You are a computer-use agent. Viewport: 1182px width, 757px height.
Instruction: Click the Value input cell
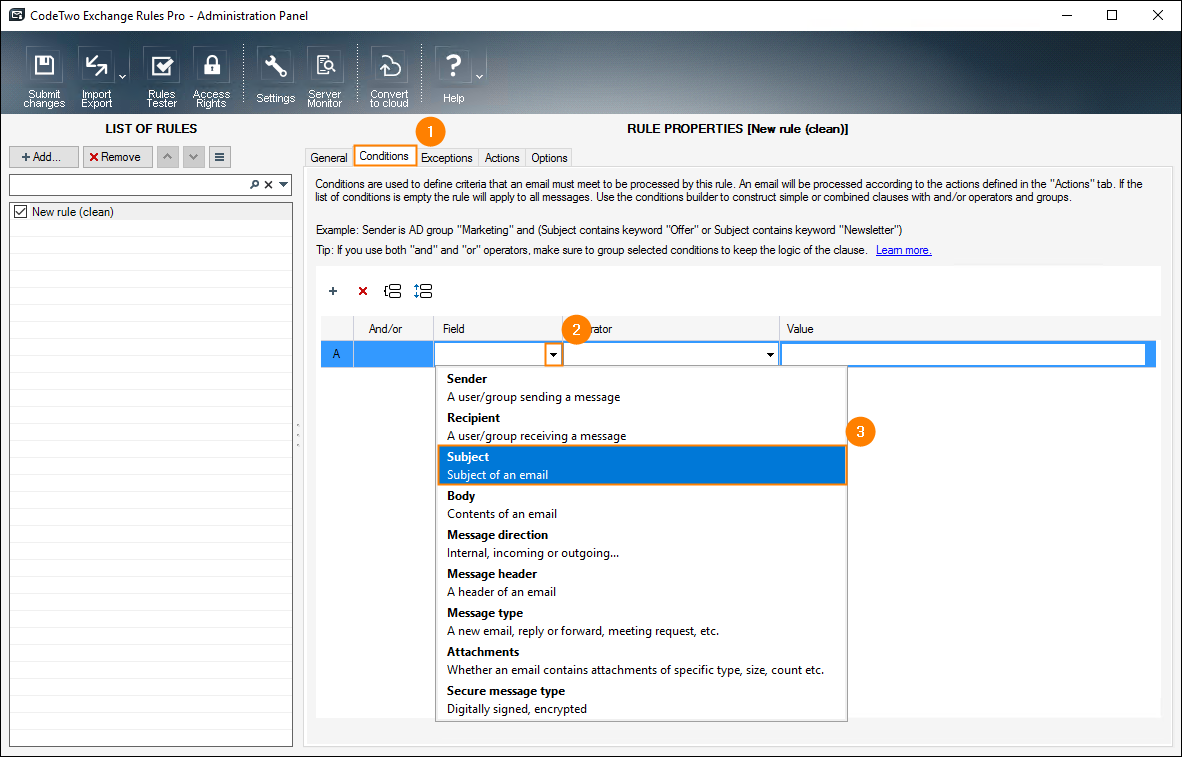[963, 354]
